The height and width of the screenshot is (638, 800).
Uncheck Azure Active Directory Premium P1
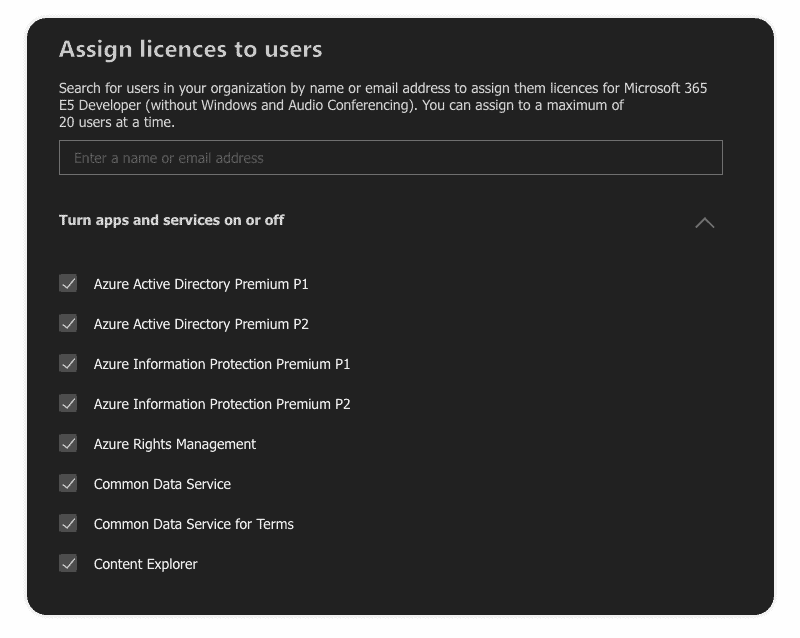[68, 283]
